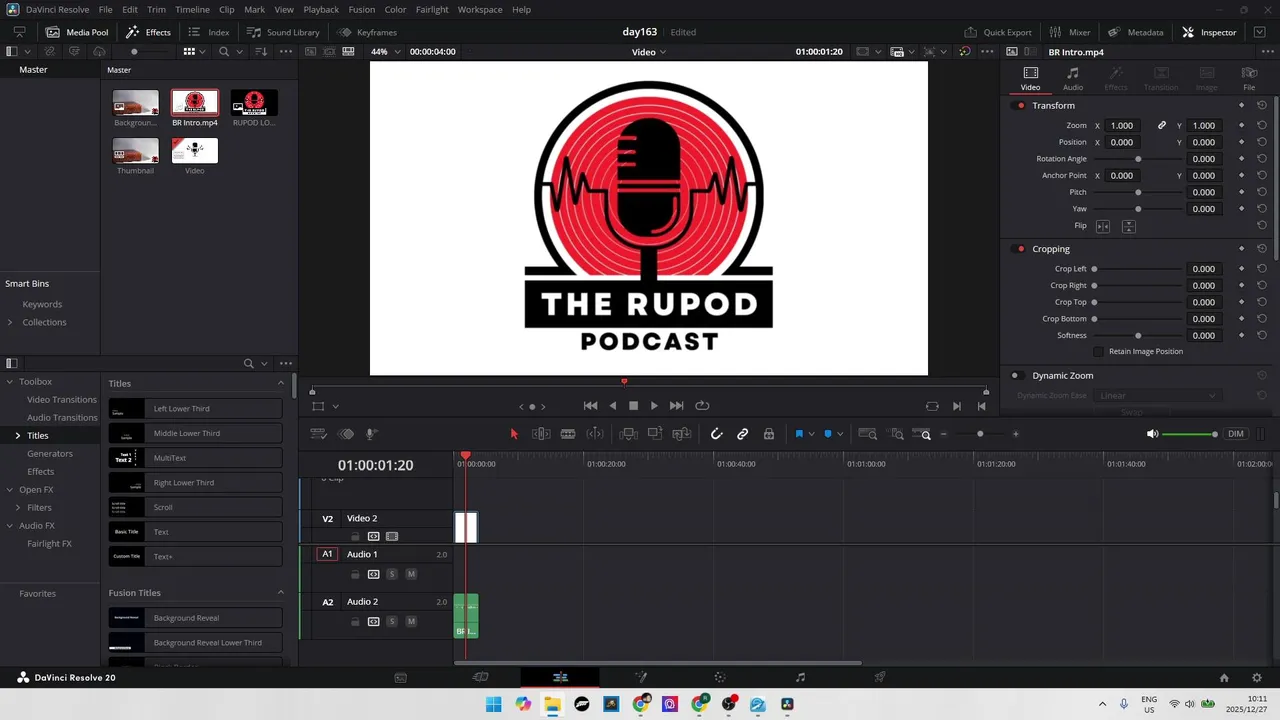
Task: Open the Media Pool panel
Action: tap(77, 32)
